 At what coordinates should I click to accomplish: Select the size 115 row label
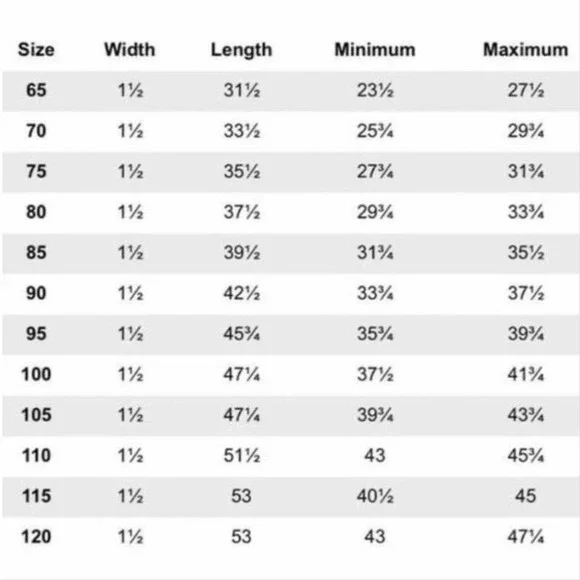pyautogui.click(x=36, y=496)
